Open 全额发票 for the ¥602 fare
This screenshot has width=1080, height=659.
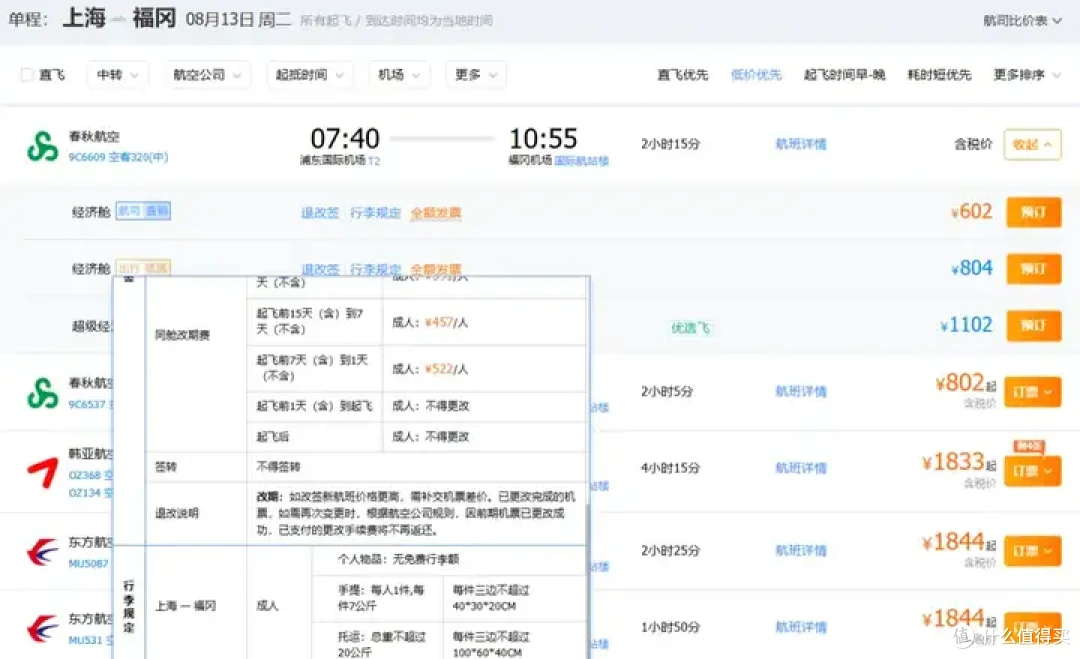coord(436,213)
